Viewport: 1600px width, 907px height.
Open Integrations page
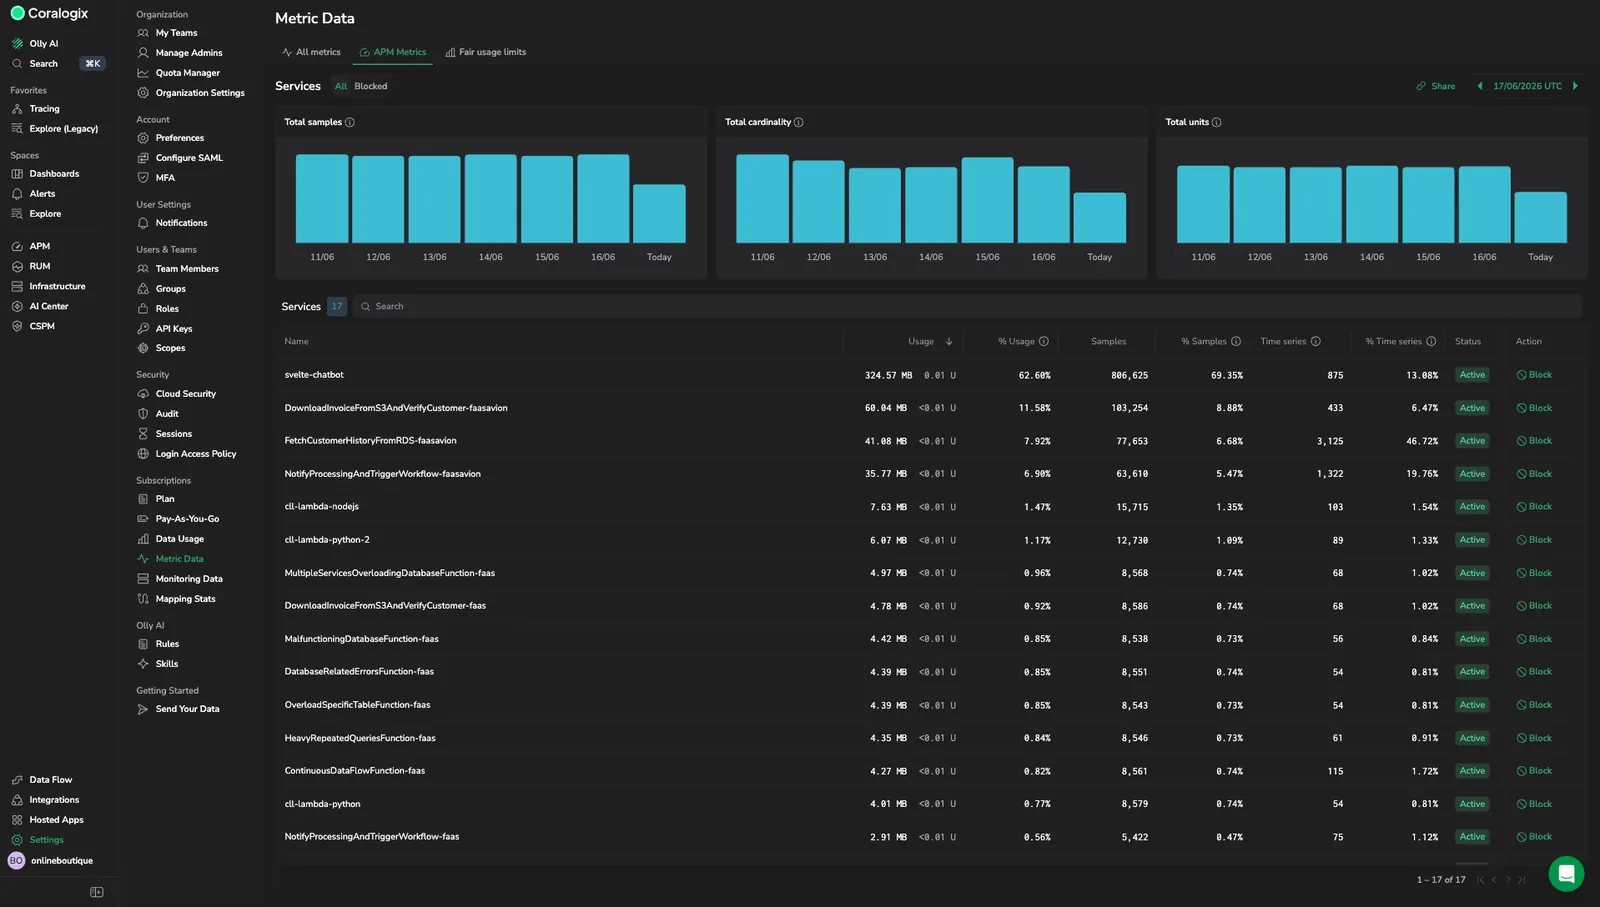point(54,799)
